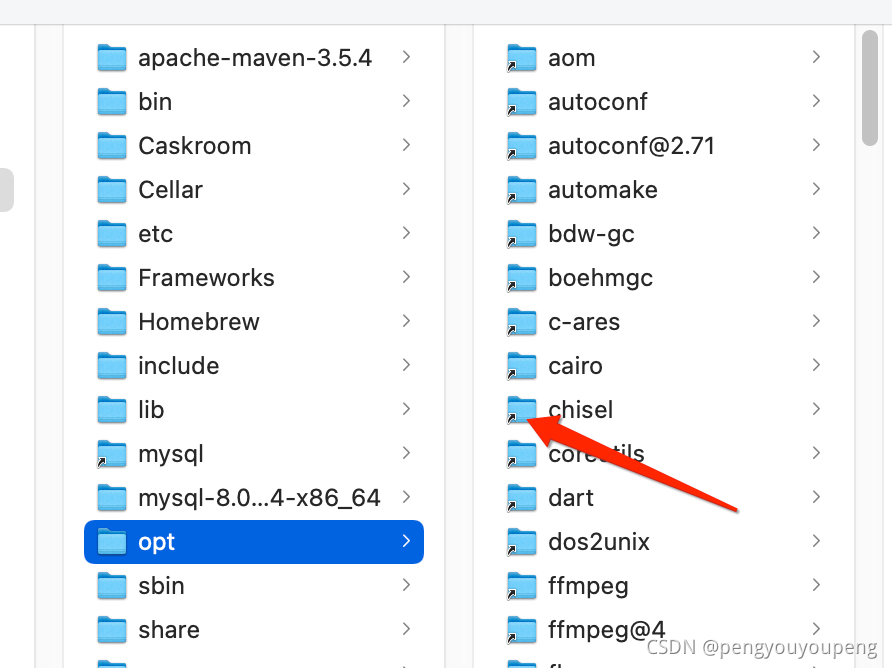This screenshot has width=892, height=668.
Task: Select the include folder name
Action: pyautogui.click(x=179, y=366)
